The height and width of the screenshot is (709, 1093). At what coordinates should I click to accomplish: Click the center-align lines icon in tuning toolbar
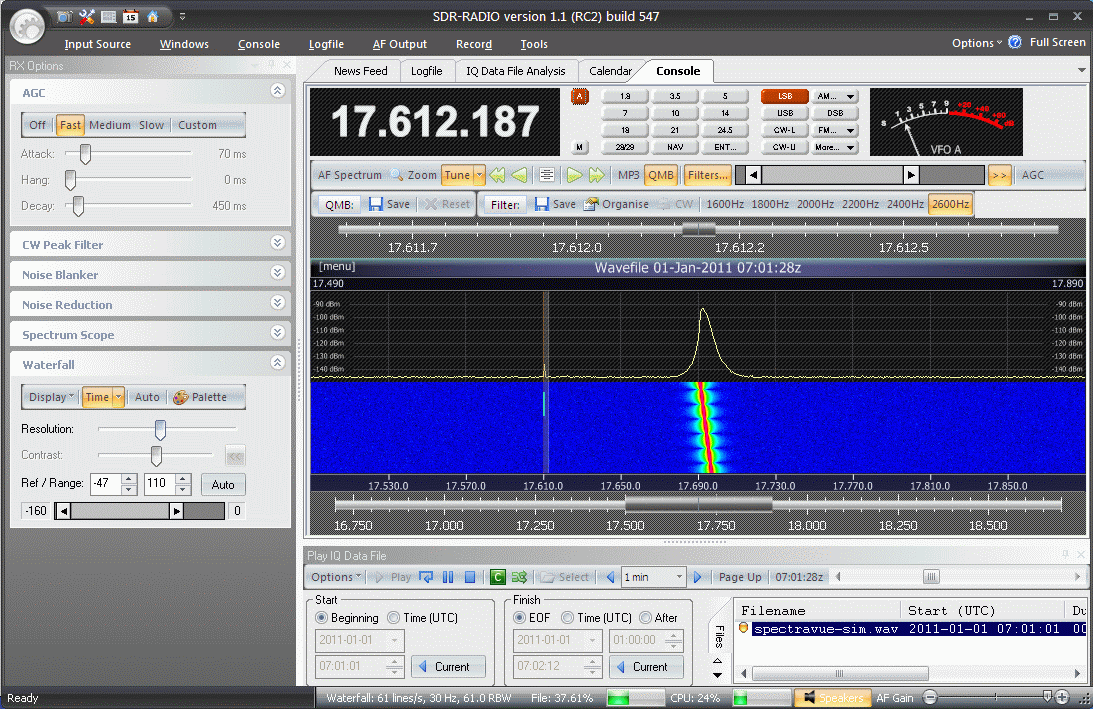click(547, 175)
